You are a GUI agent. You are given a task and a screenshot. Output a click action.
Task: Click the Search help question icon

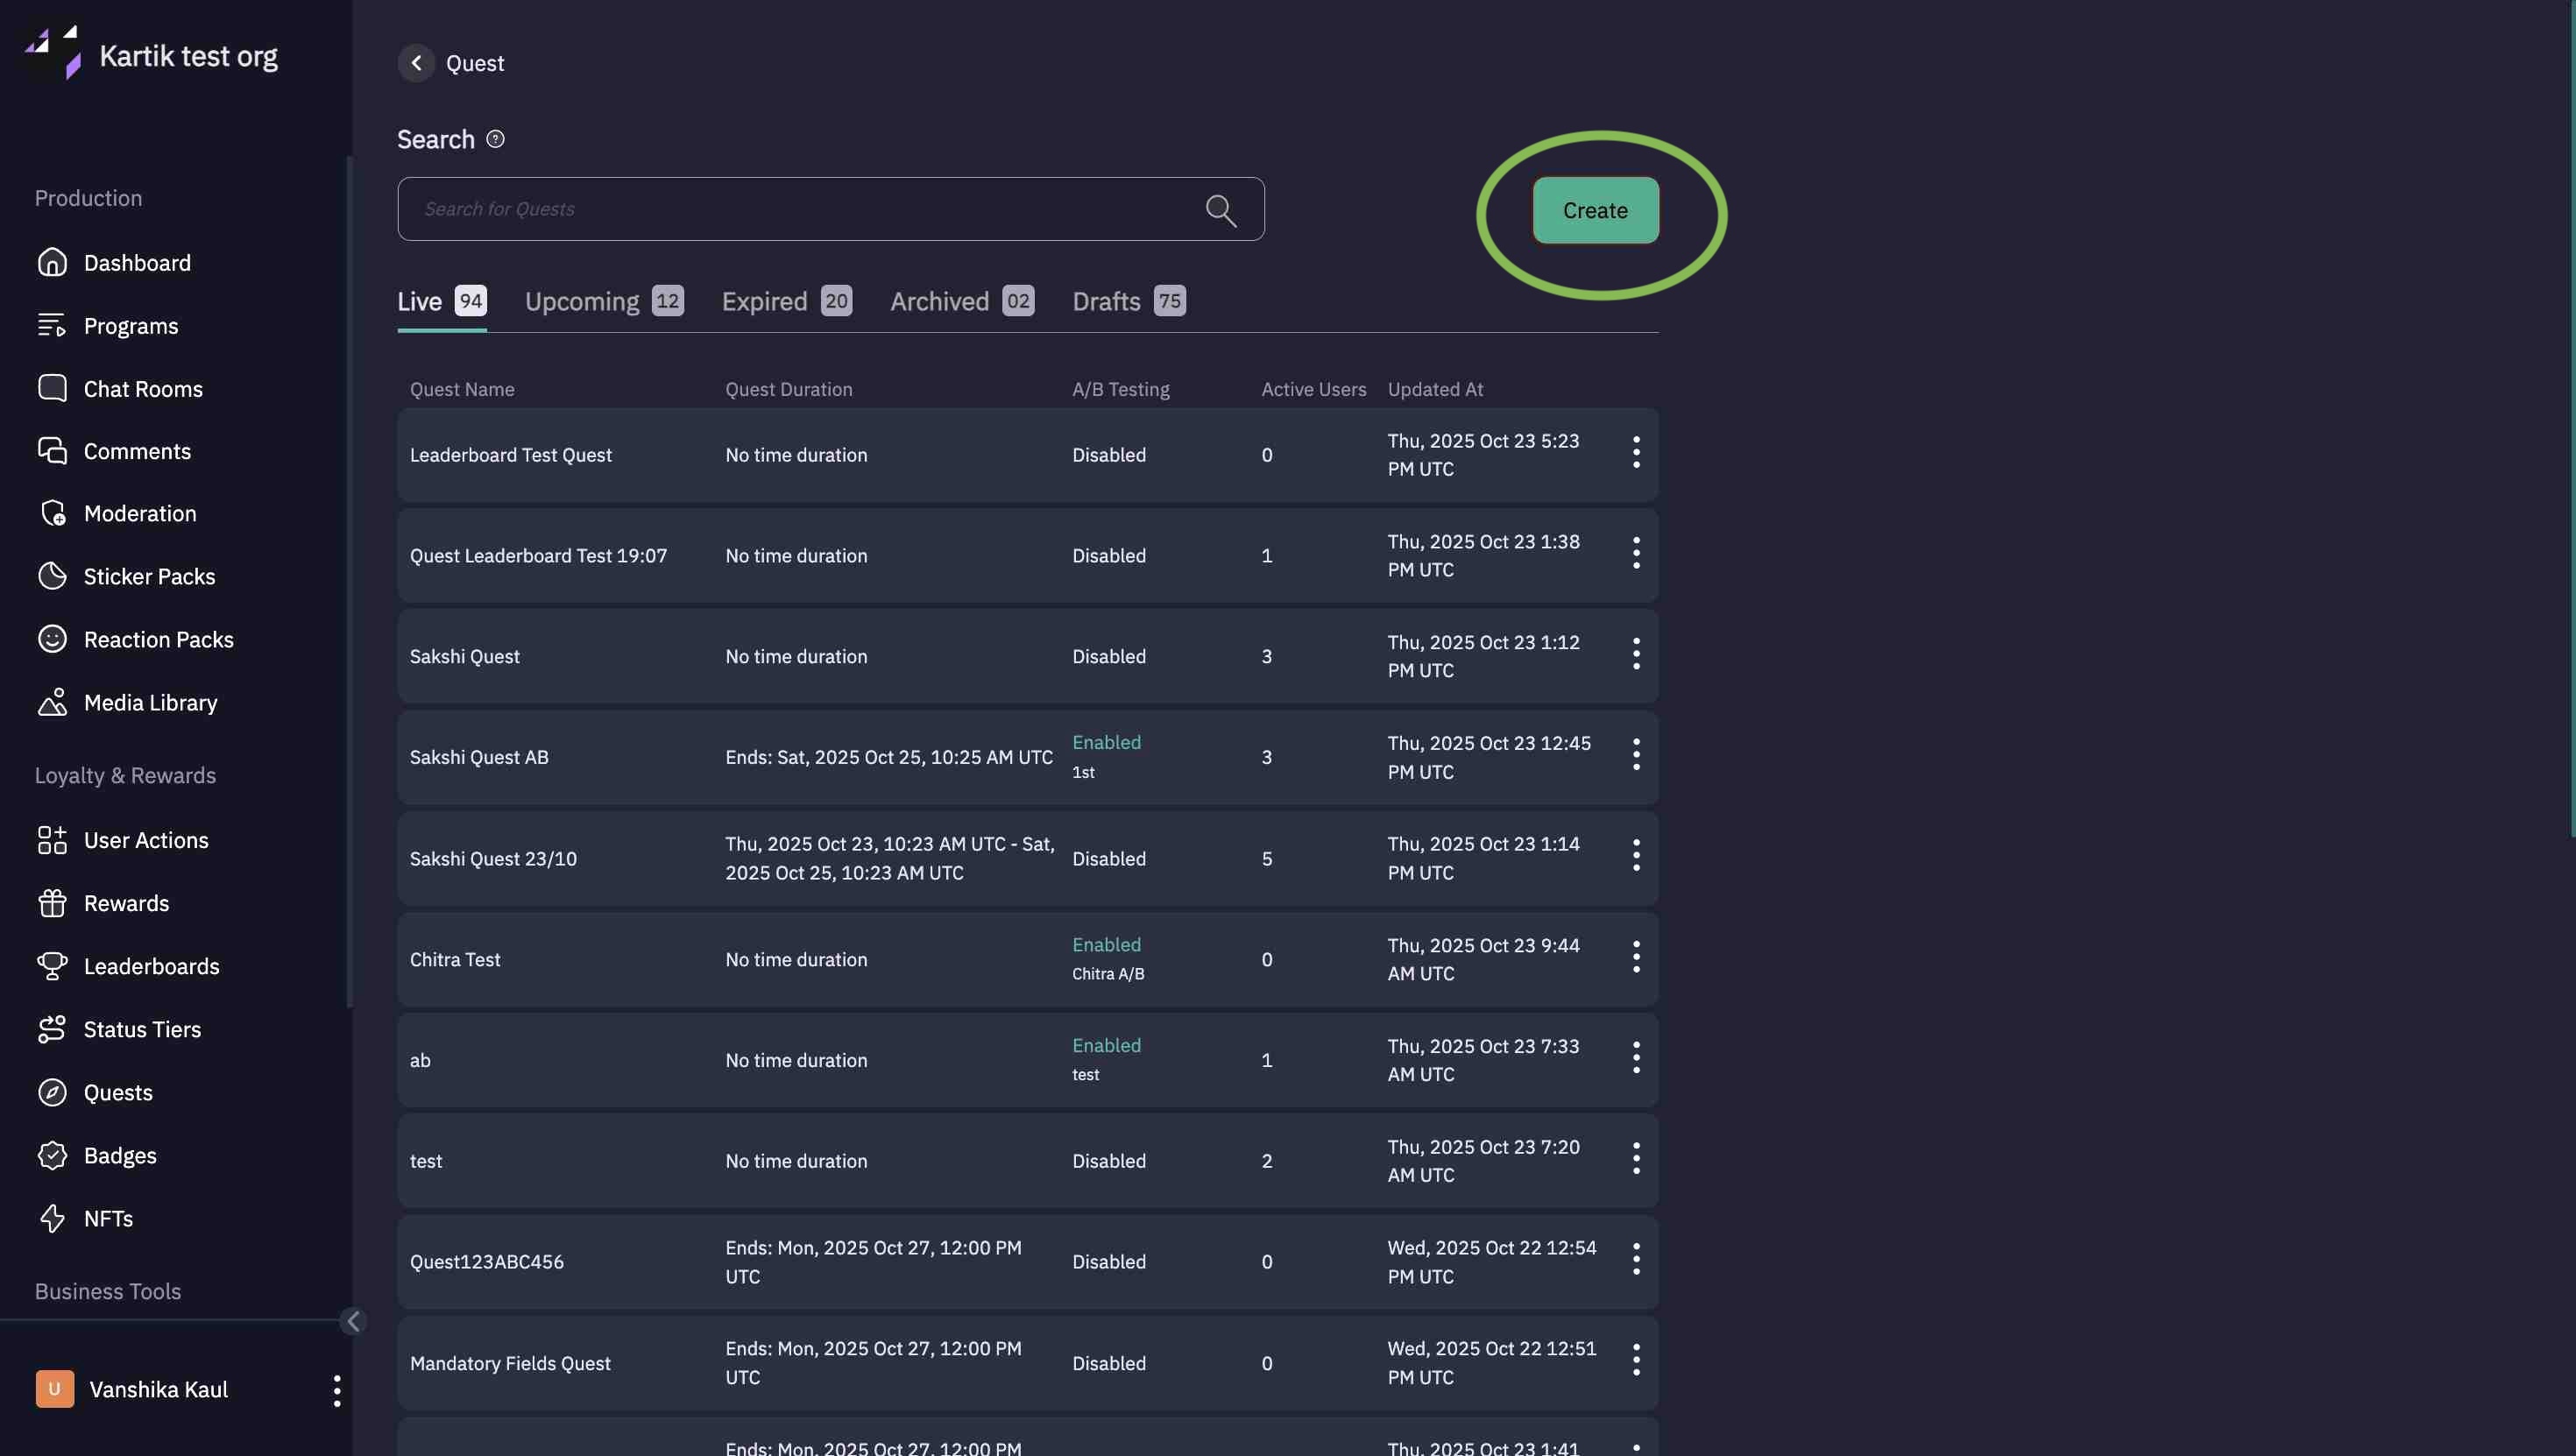495,139
